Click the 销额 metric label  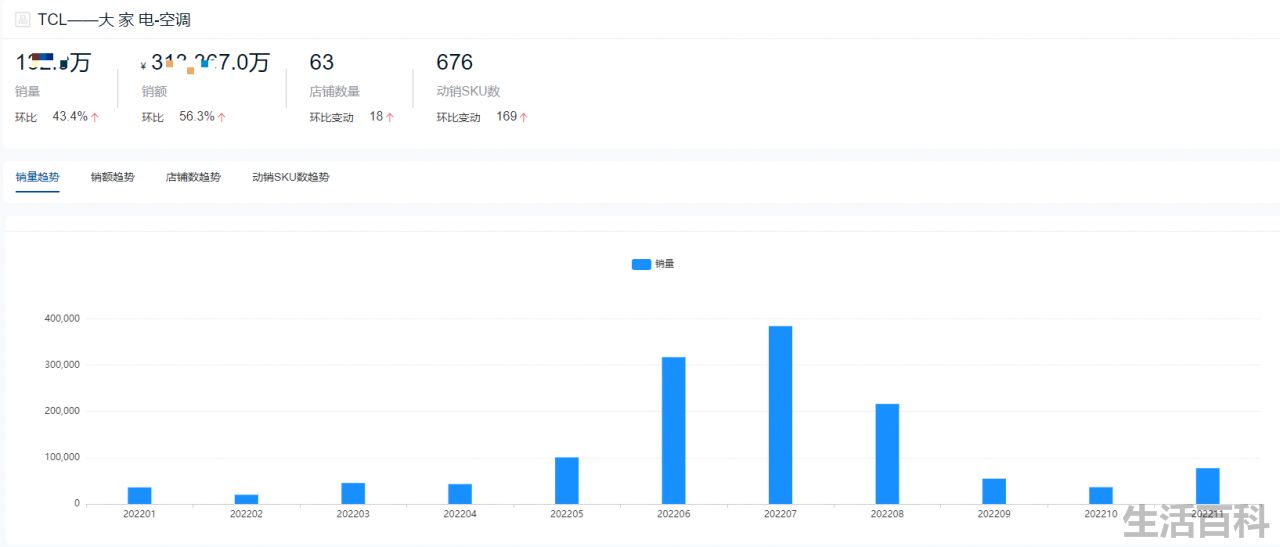pyautogui.click(x=154, y=91)
